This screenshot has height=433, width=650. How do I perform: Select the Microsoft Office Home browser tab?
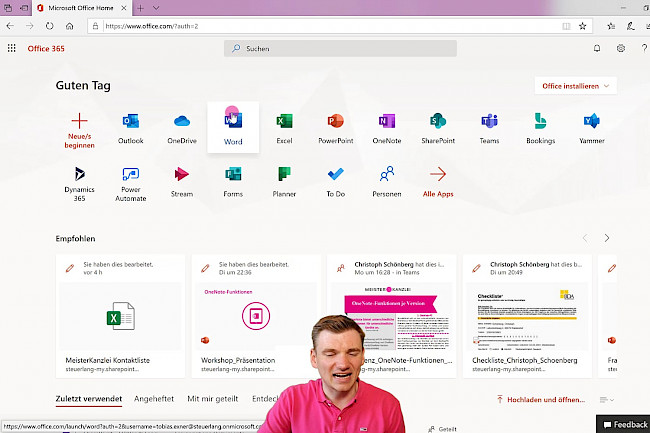(x=82, y=8)
